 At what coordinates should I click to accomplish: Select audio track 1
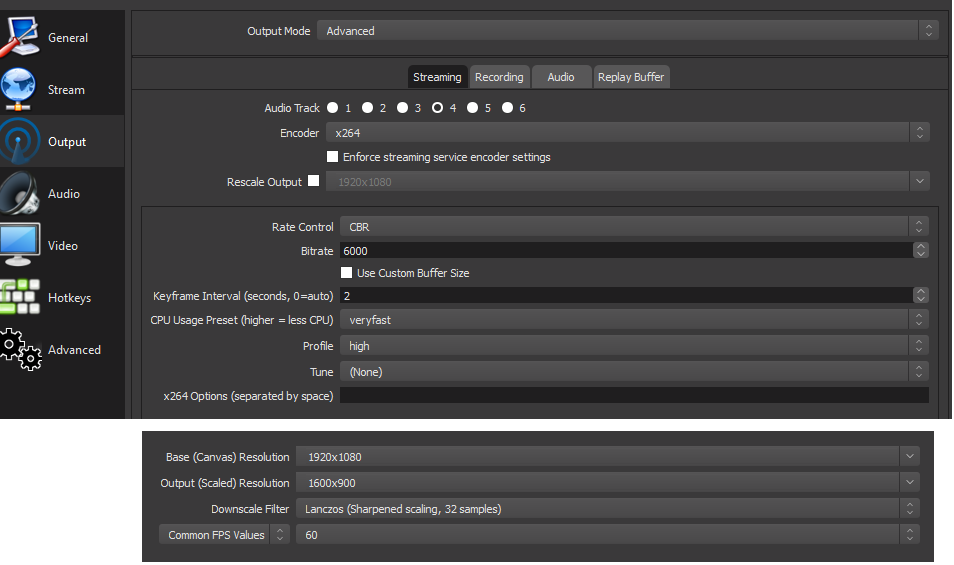point(332,108)
